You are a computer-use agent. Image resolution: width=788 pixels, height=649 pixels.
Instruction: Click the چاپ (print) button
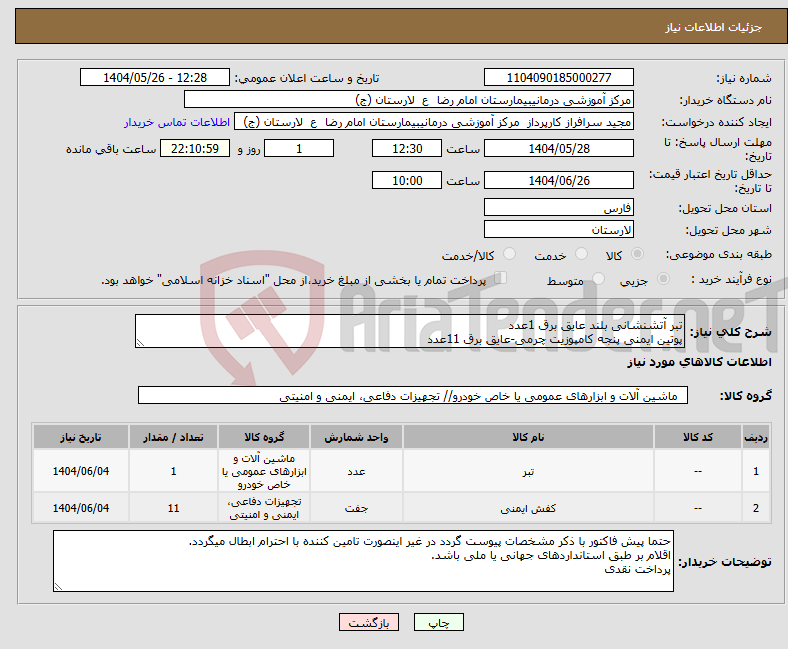(x=438, y=622)
